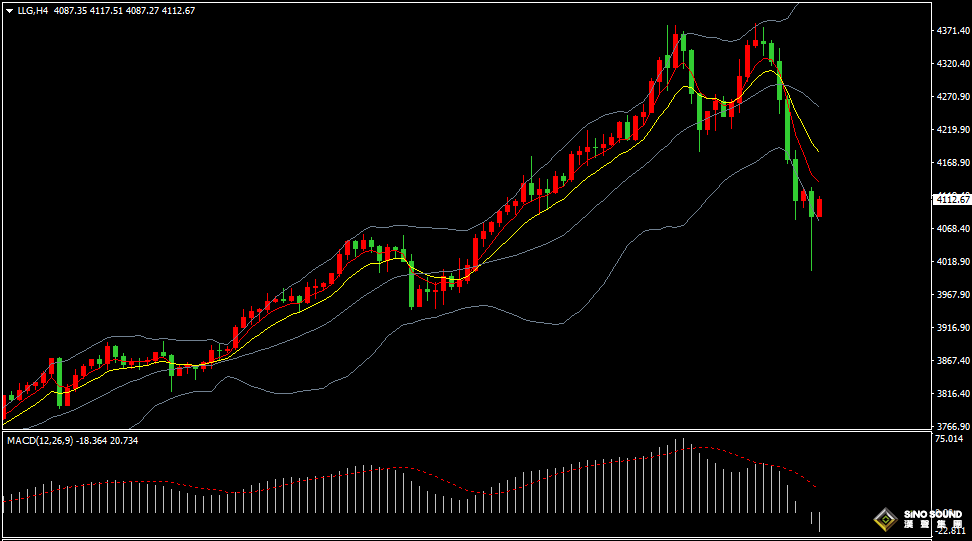Viewport: 972px width, 541px height.
Task: Click the -22.811 MACD scale value
Action: click(950, 532)
